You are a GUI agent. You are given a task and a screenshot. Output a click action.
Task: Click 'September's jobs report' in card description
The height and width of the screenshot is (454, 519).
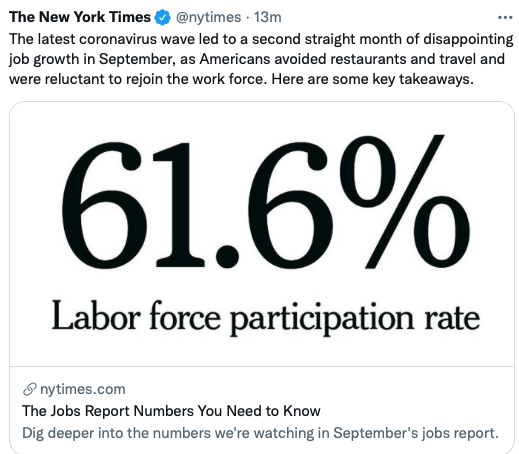click(x=416, y=433)
